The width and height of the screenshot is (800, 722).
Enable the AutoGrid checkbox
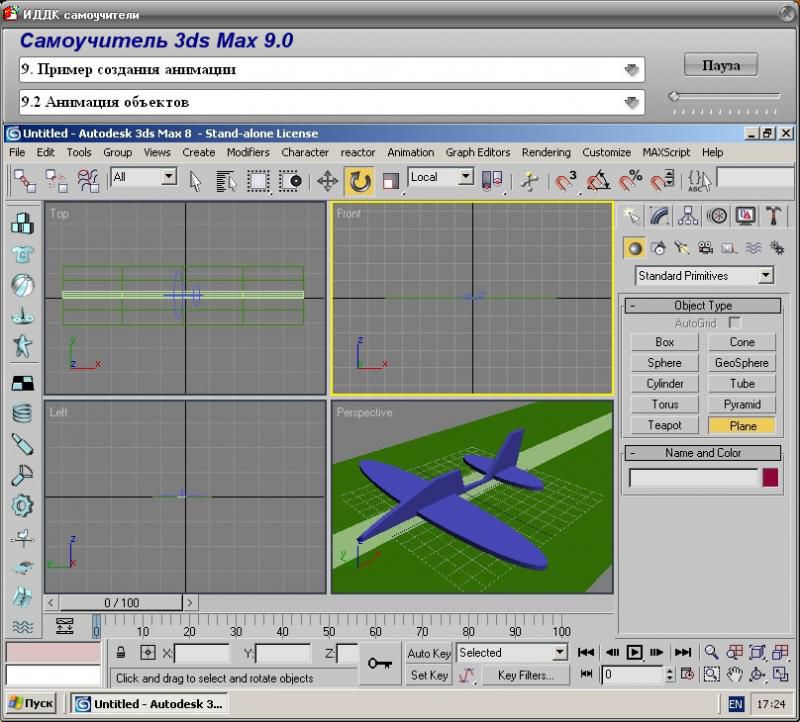735,323
